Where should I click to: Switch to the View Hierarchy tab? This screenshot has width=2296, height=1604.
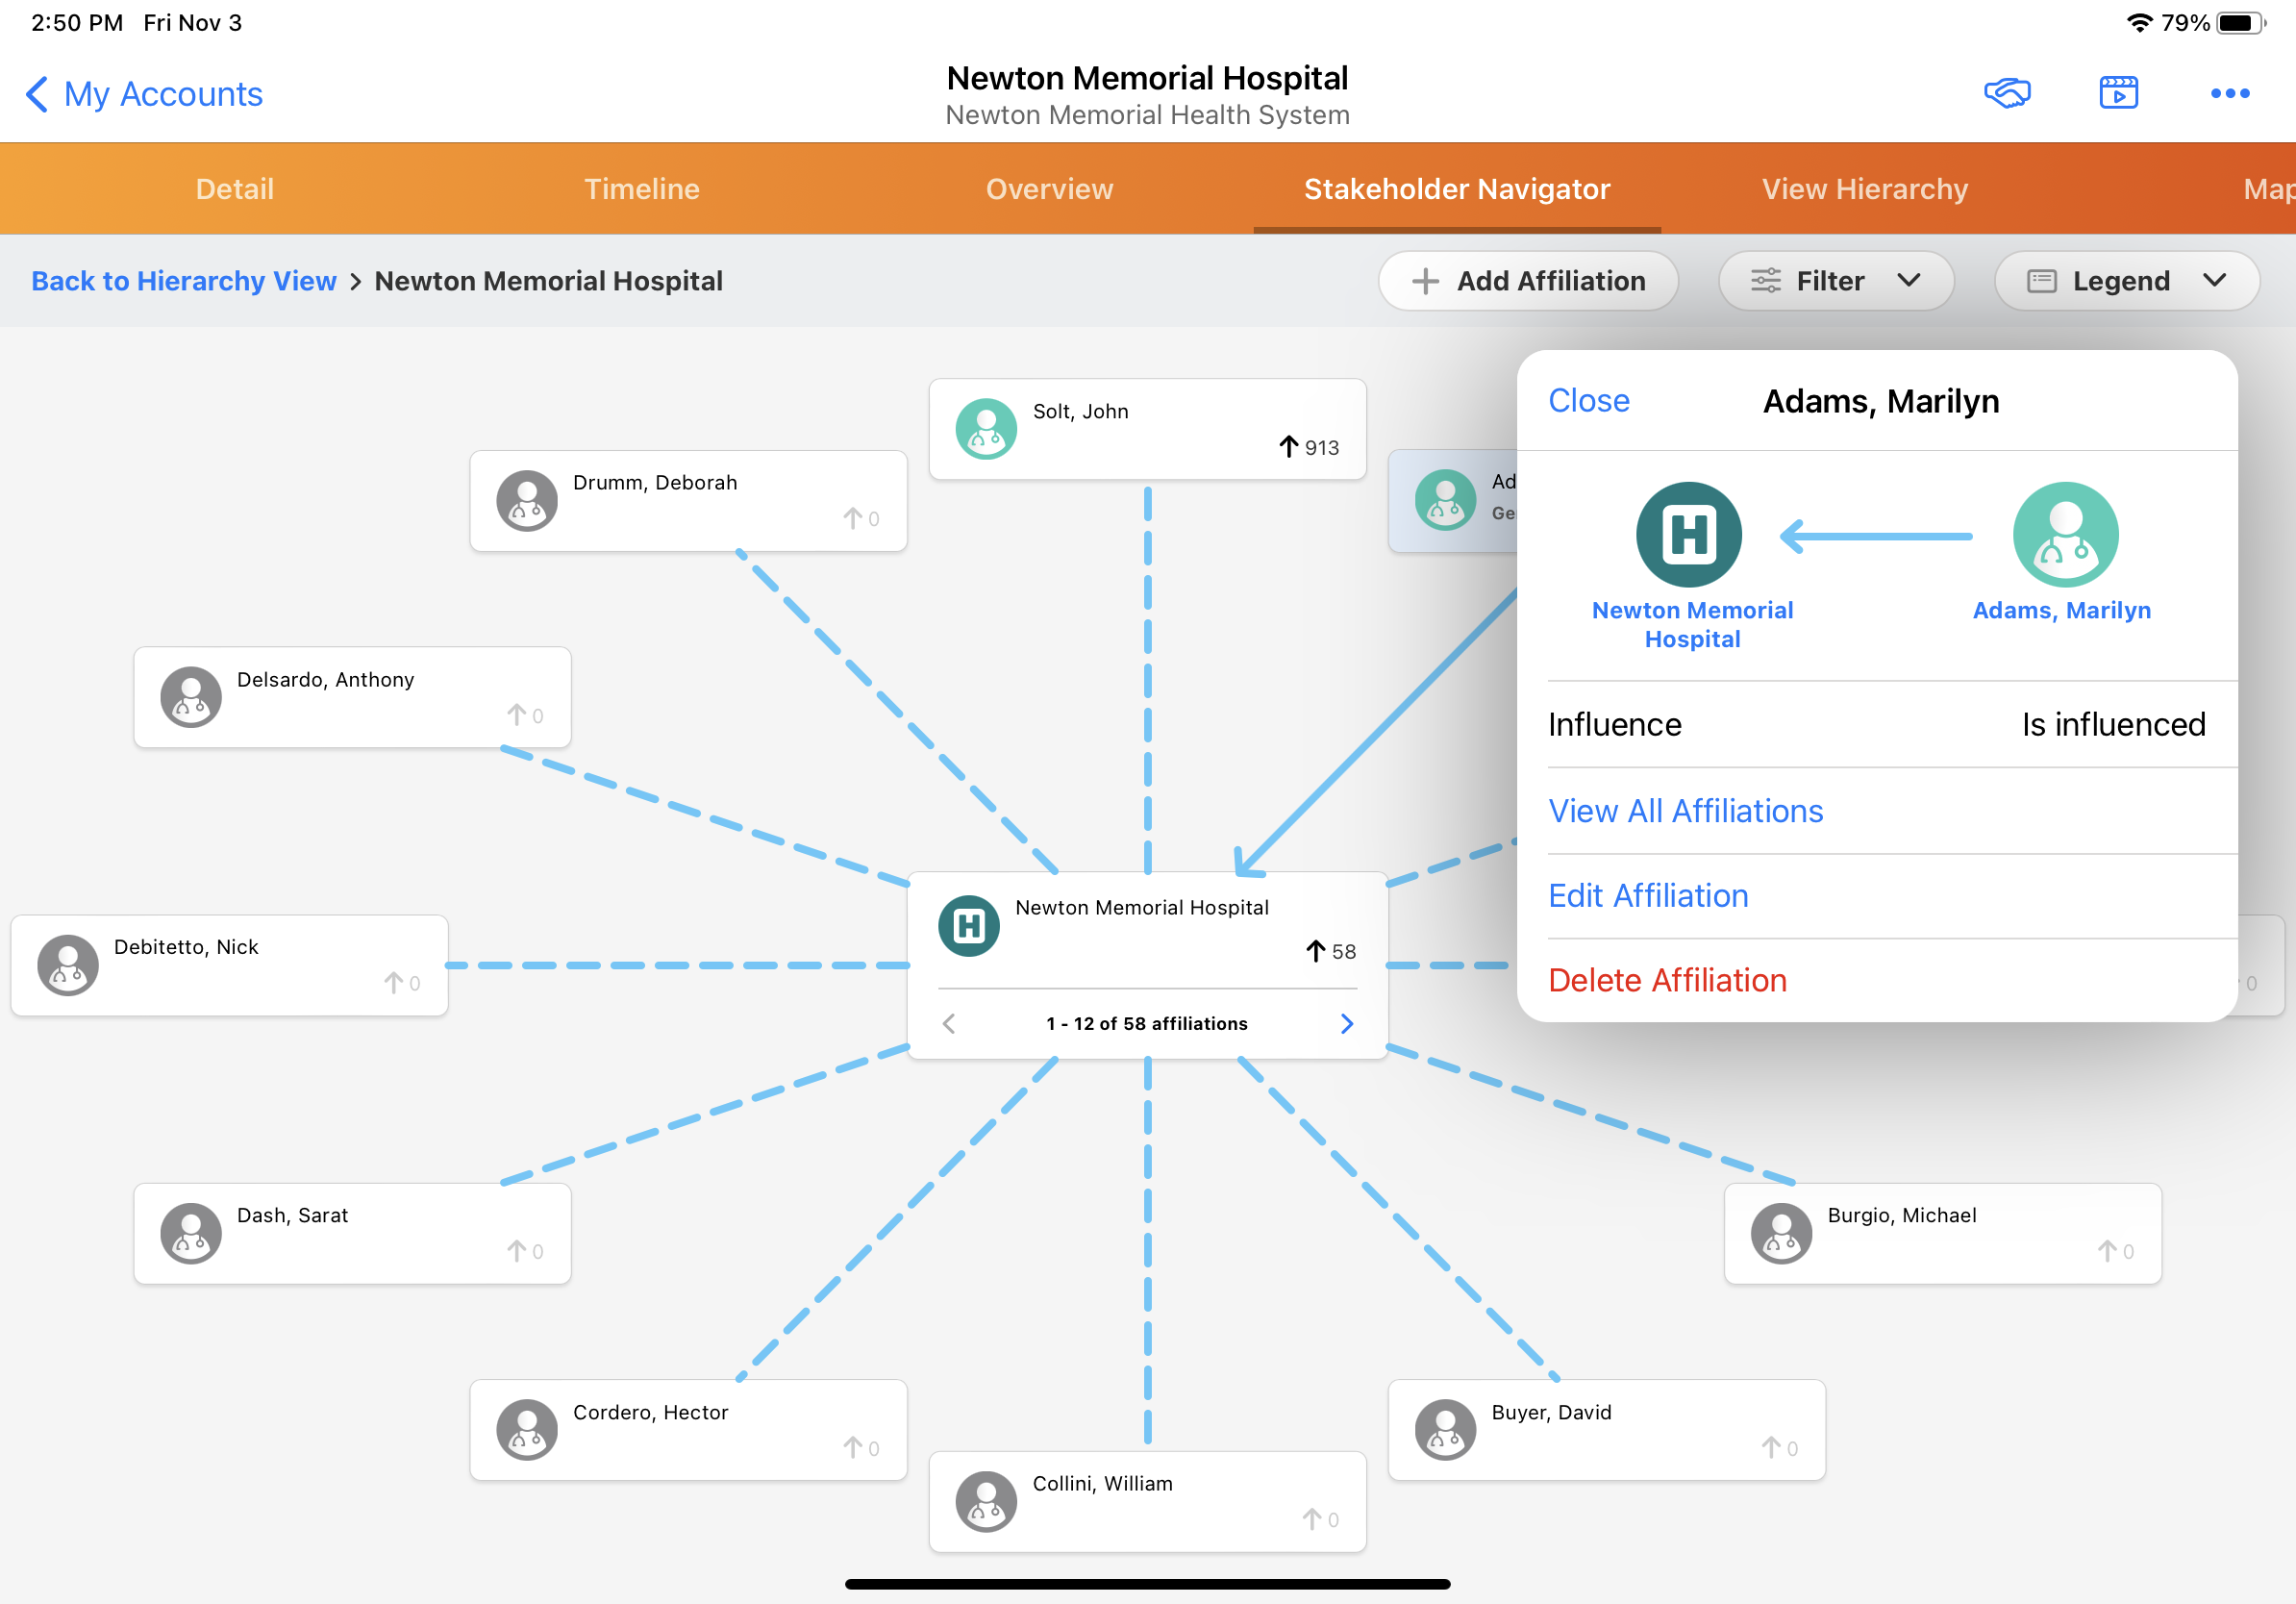tap(1864, 189)
